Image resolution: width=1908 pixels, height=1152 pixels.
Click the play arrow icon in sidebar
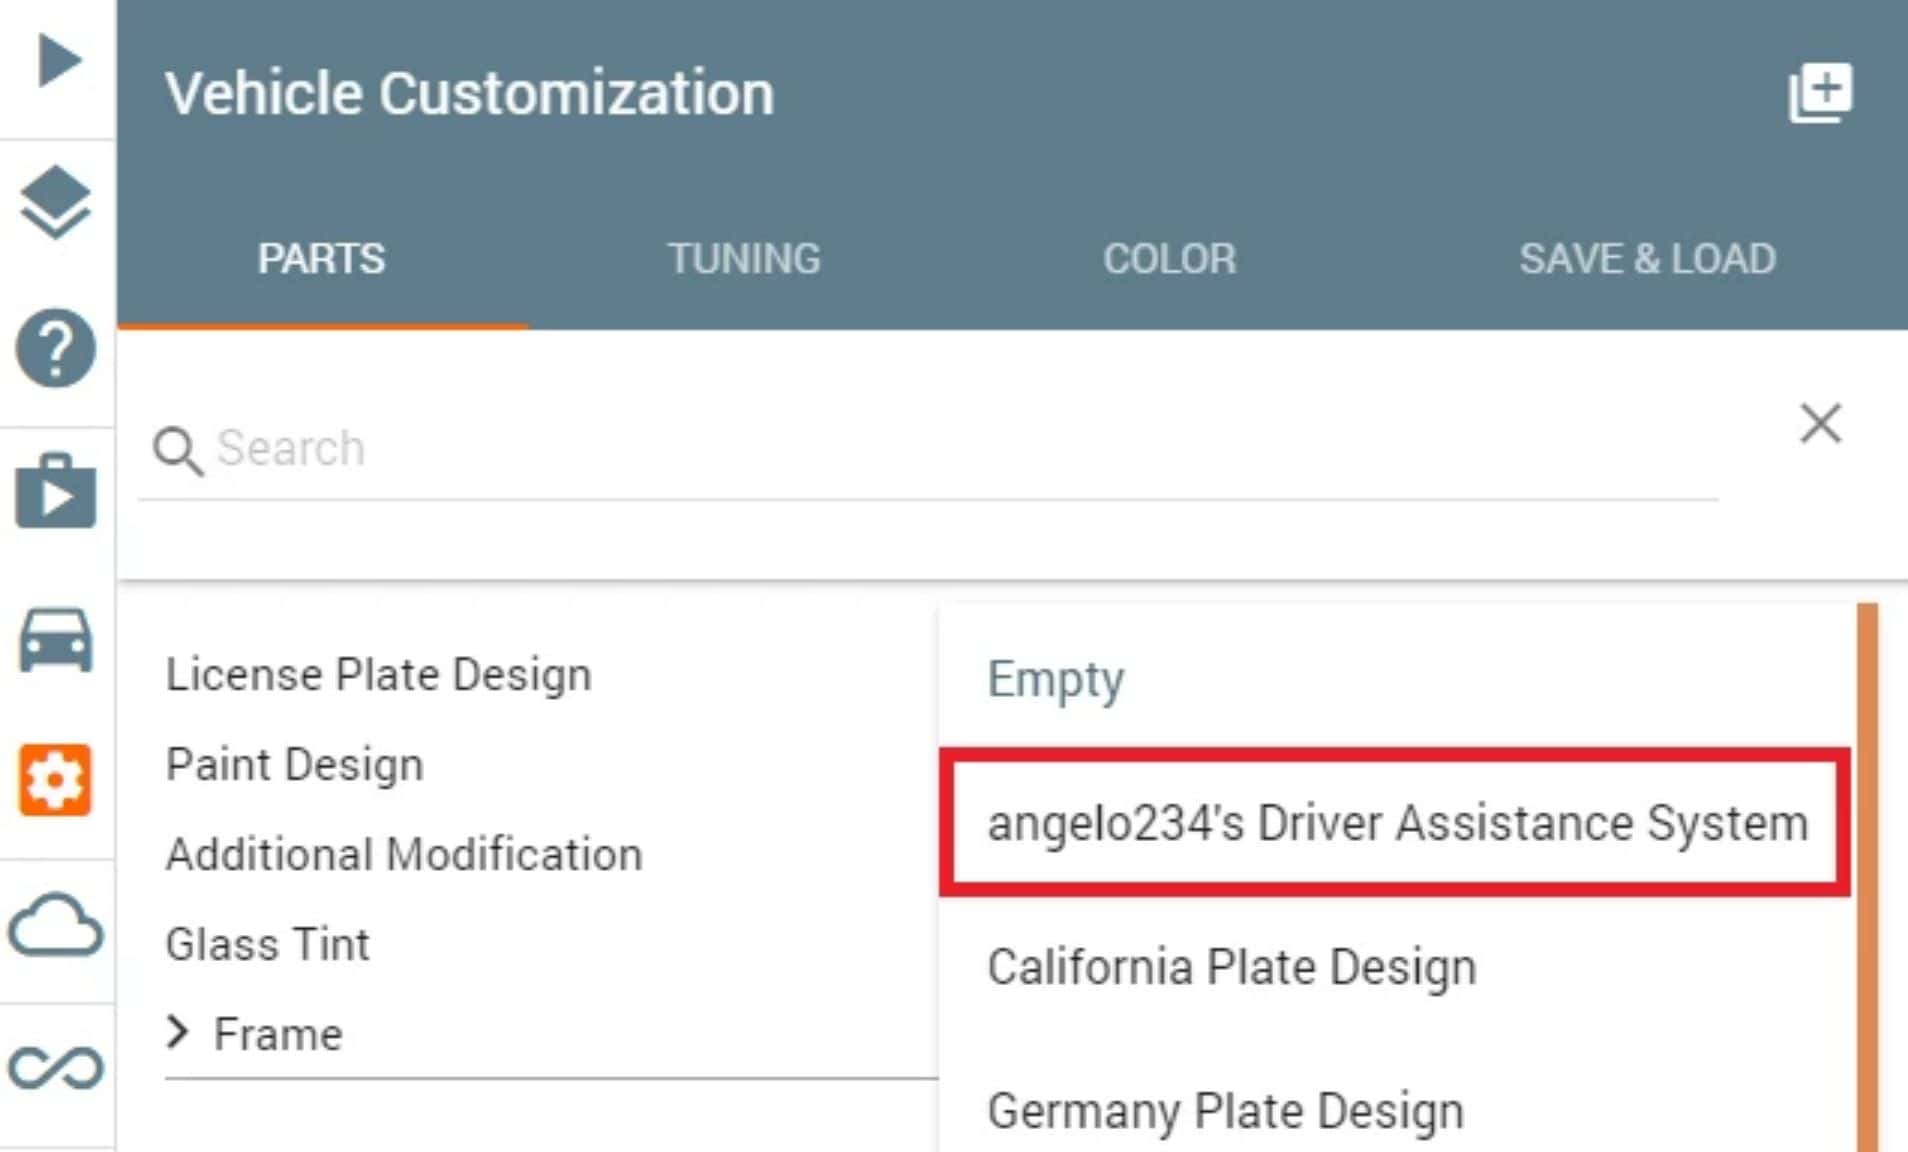[x=58, y=60]
